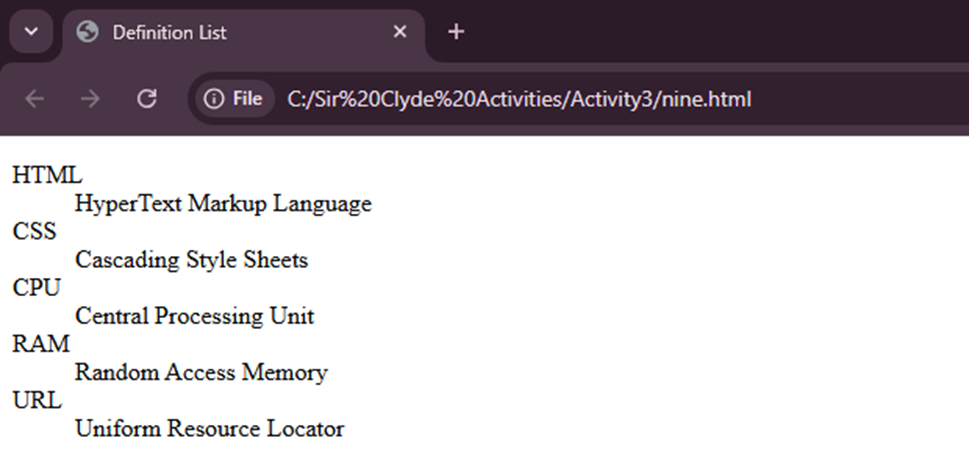
Task: Click the Cascading Style Sheets definition
Action: click(x=191, y=260)
